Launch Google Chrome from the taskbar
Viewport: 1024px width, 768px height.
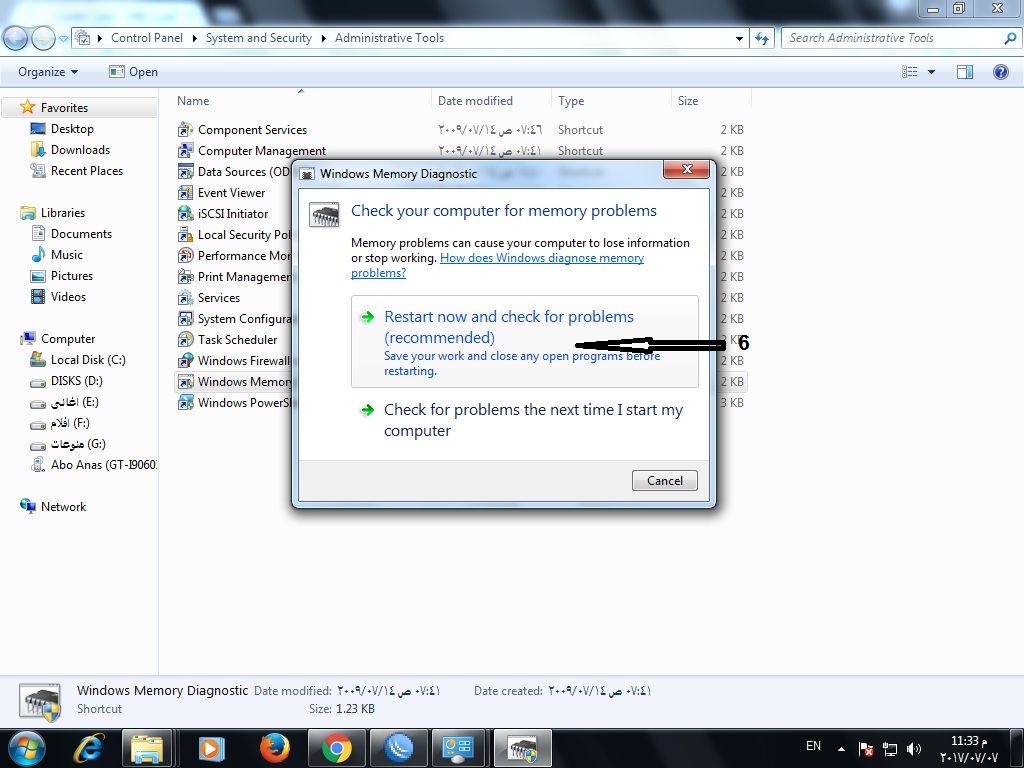click(x=336, y=748)
